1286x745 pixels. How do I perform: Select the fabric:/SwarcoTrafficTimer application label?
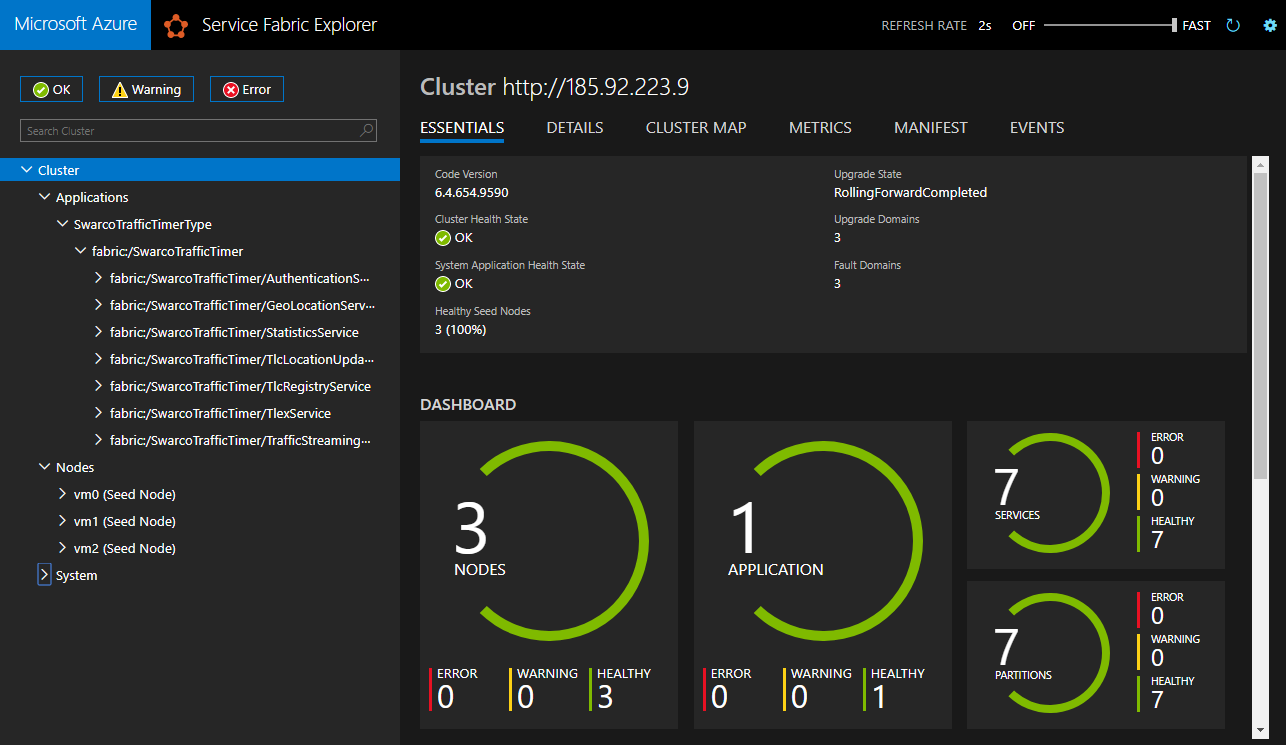click(x=167, y=252)
